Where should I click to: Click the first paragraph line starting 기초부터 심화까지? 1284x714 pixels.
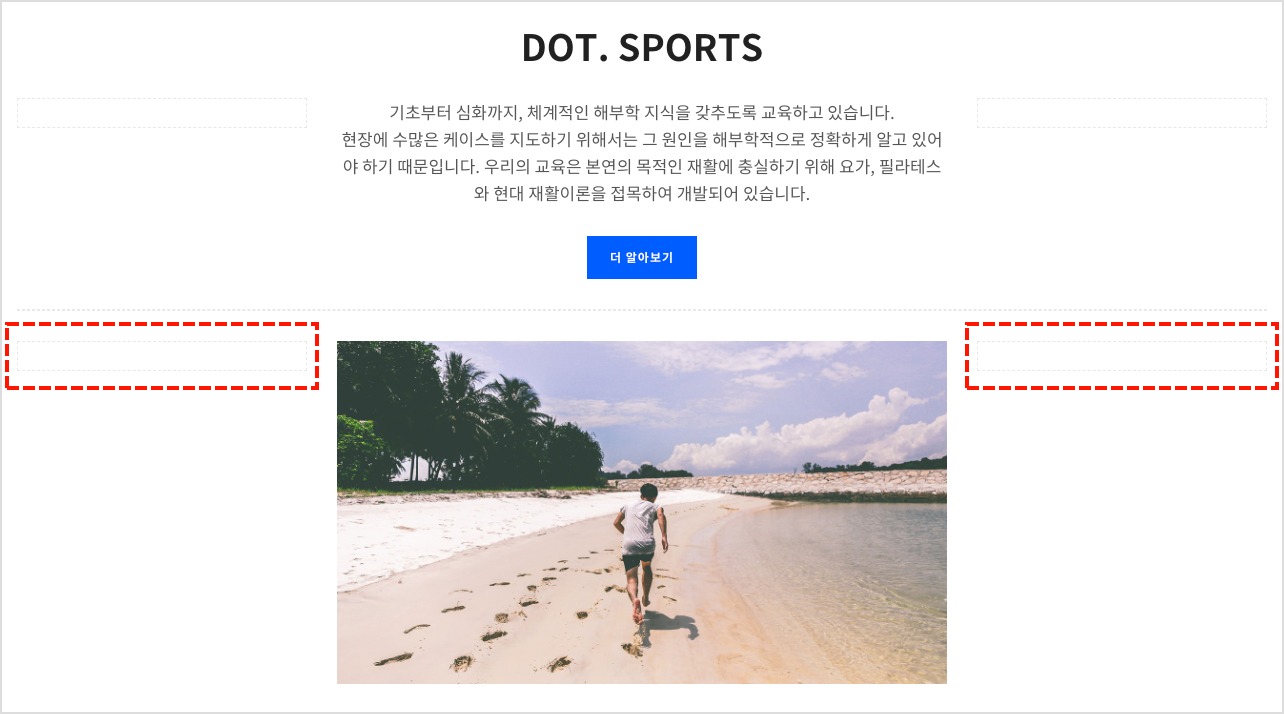[642, 111]
